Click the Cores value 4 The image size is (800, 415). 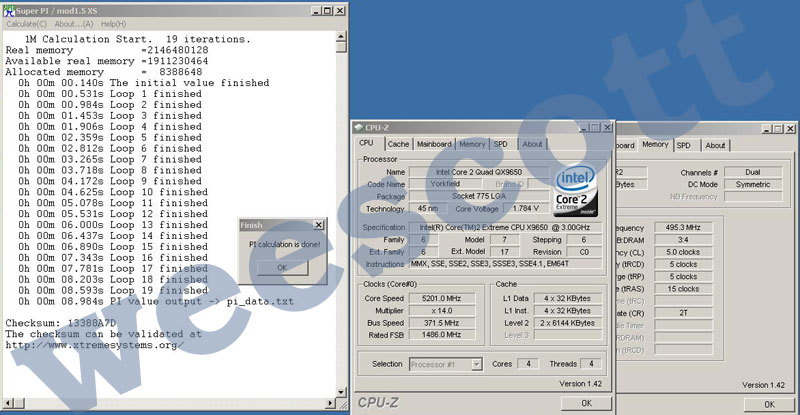(528, 364)
